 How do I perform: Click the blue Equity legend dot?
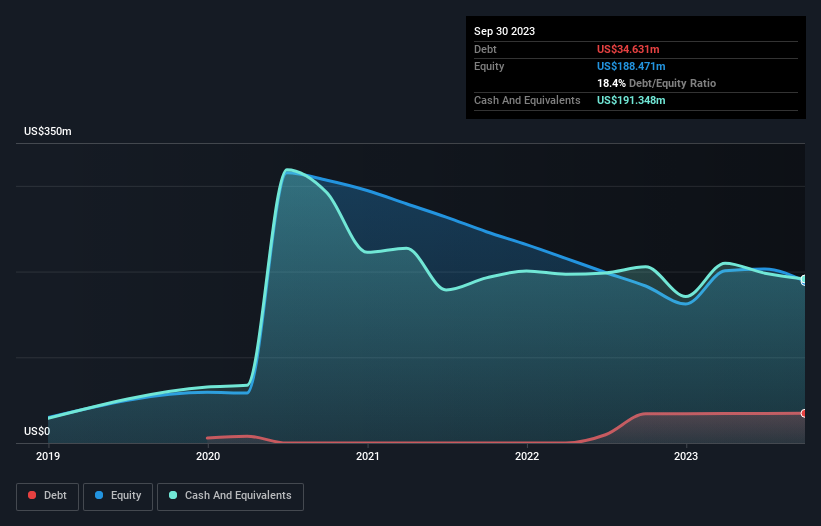[x=99, y=495]
